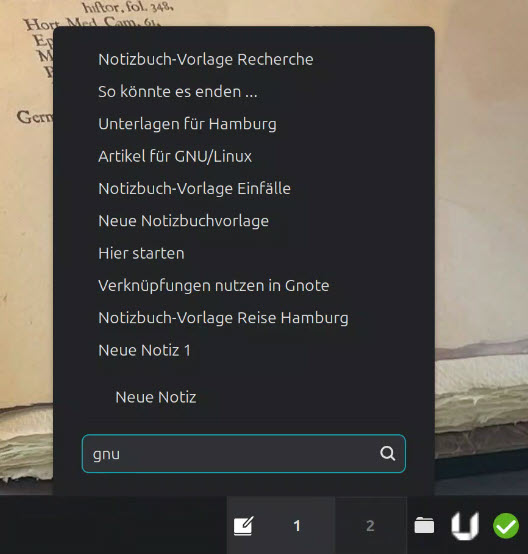
Task: Open the Hier starten note
Action: pos(141,253)
